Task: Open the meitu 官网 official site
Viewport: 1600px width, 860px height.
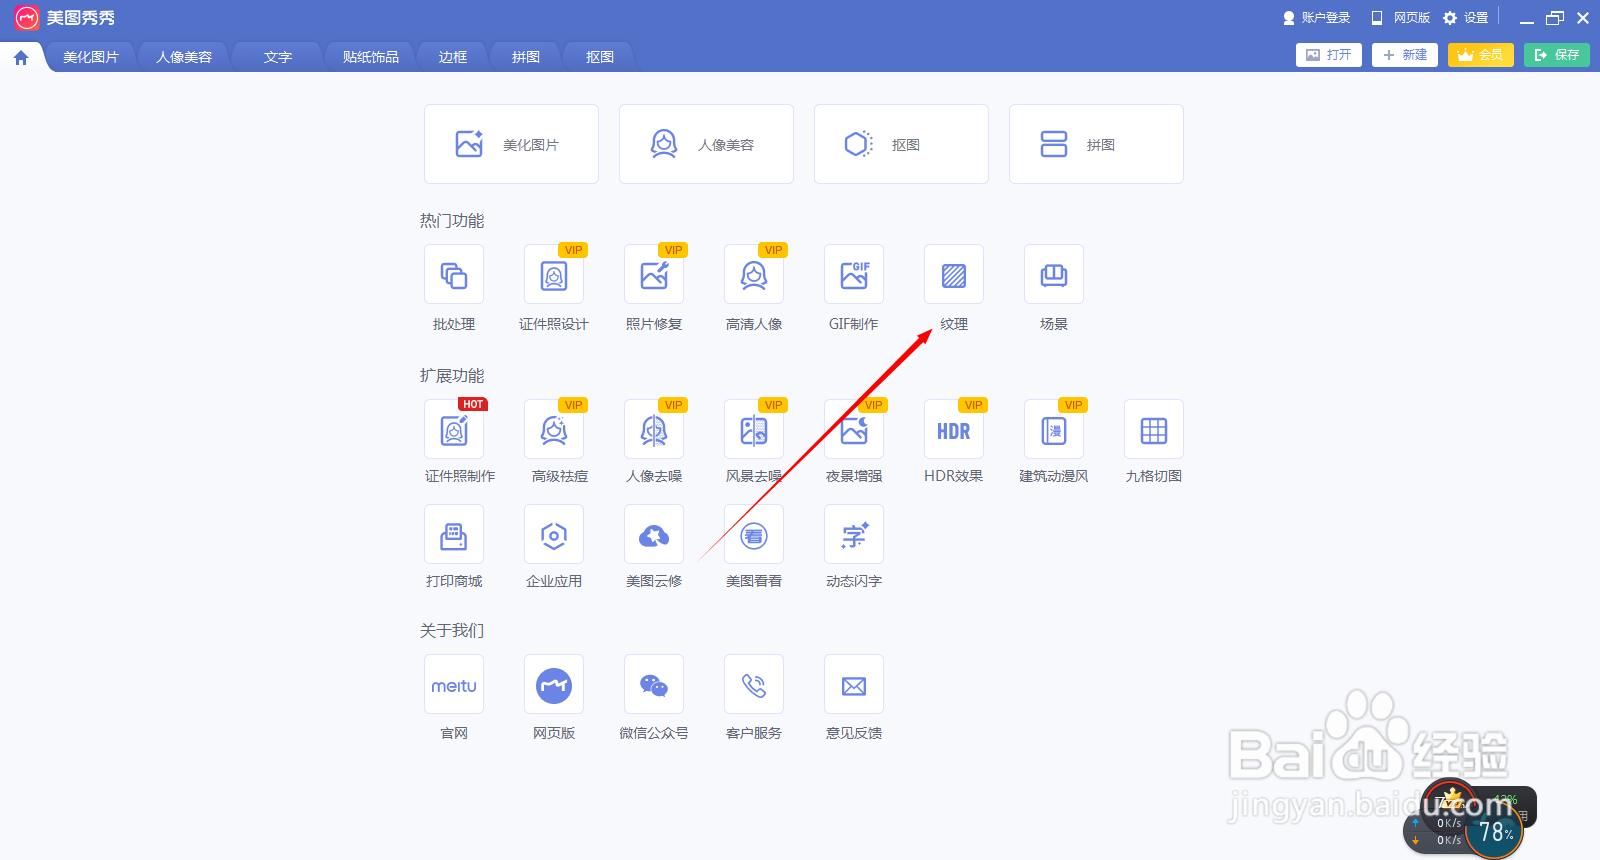Action: tap(454, 685)
